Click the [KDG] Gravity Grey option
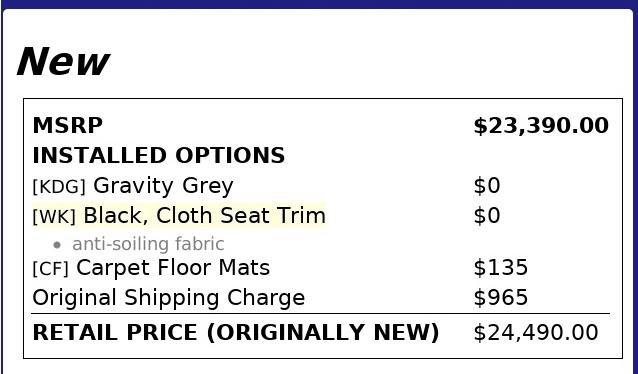The width and height of the screenshot is (638, 374). pyautogui.click(x=133, y=186)
